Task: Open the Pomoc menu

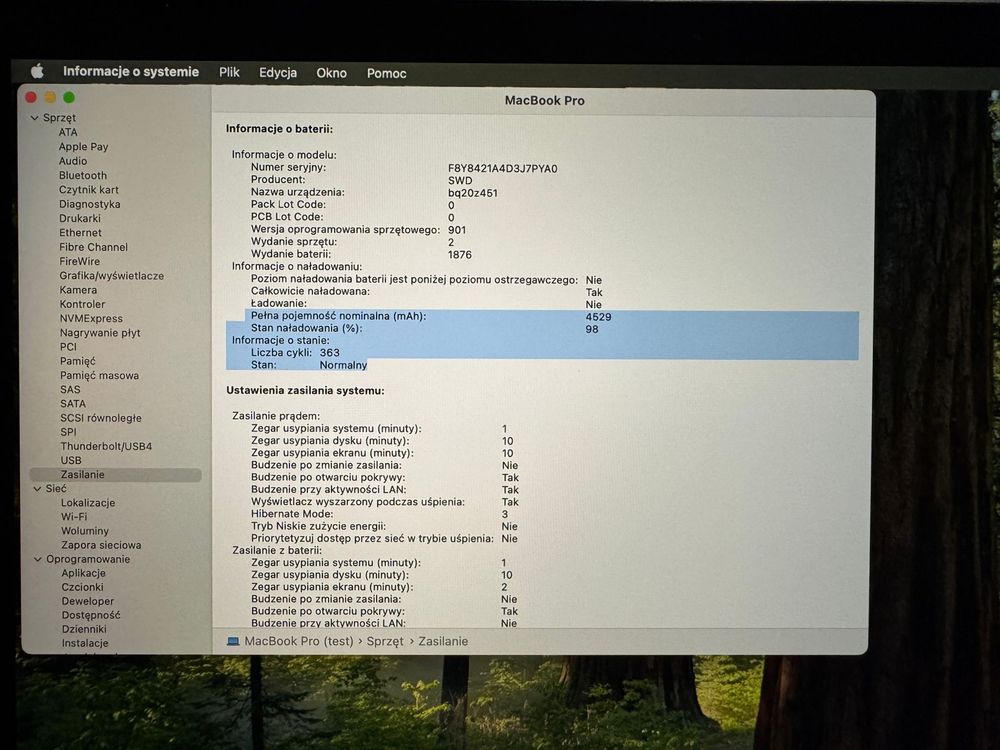Action: click(386, 73)
